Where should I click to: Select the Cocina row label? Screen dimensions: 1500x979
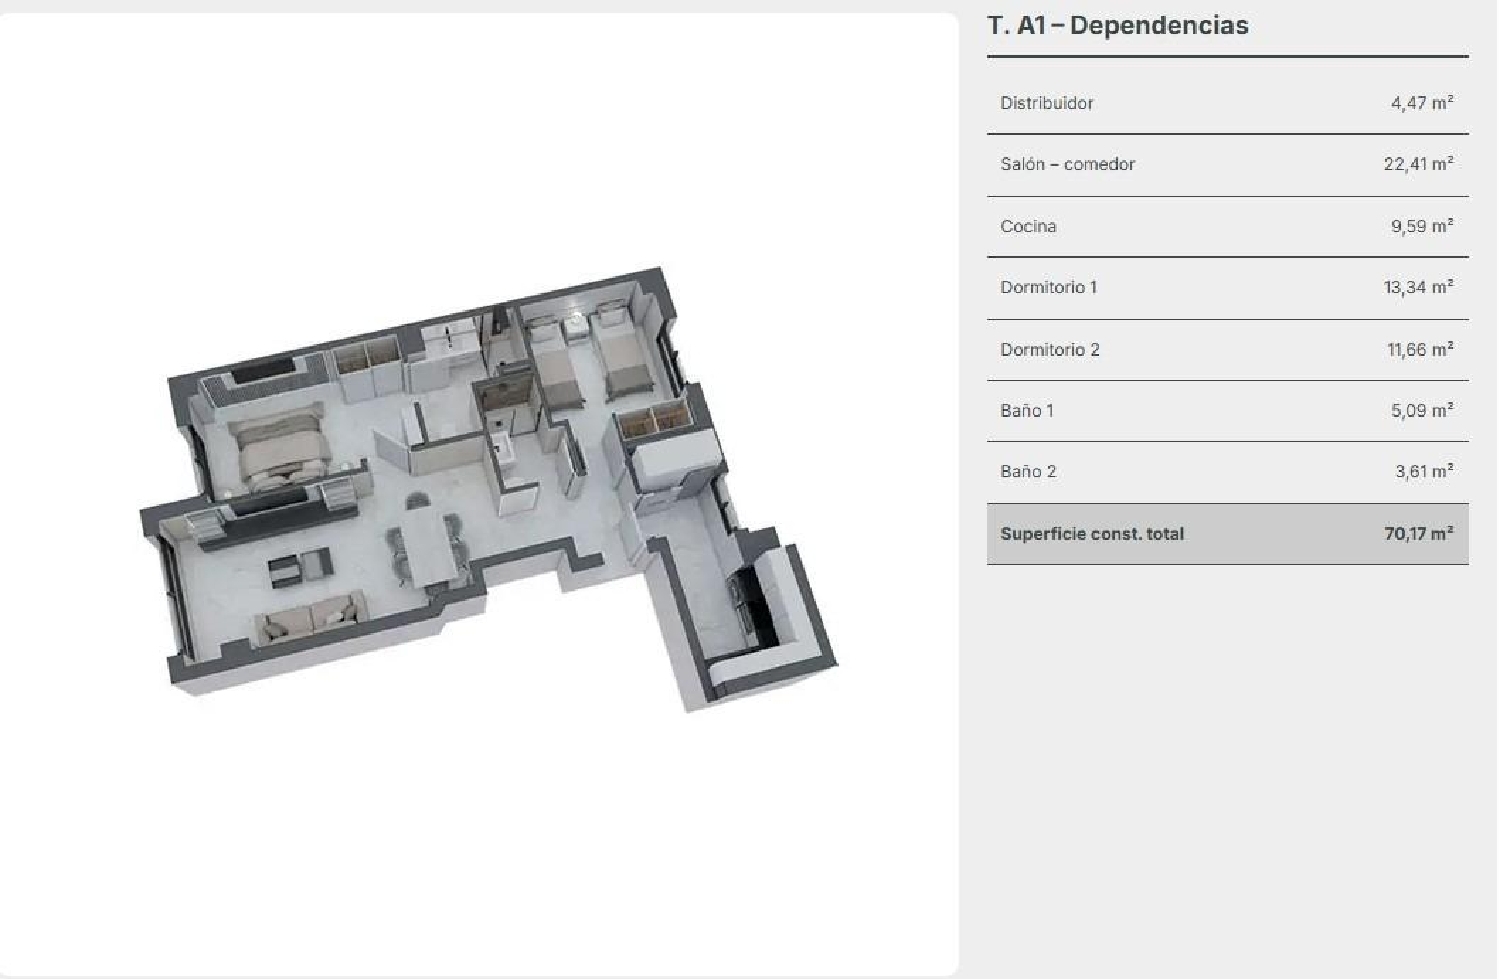point(1028,226)
